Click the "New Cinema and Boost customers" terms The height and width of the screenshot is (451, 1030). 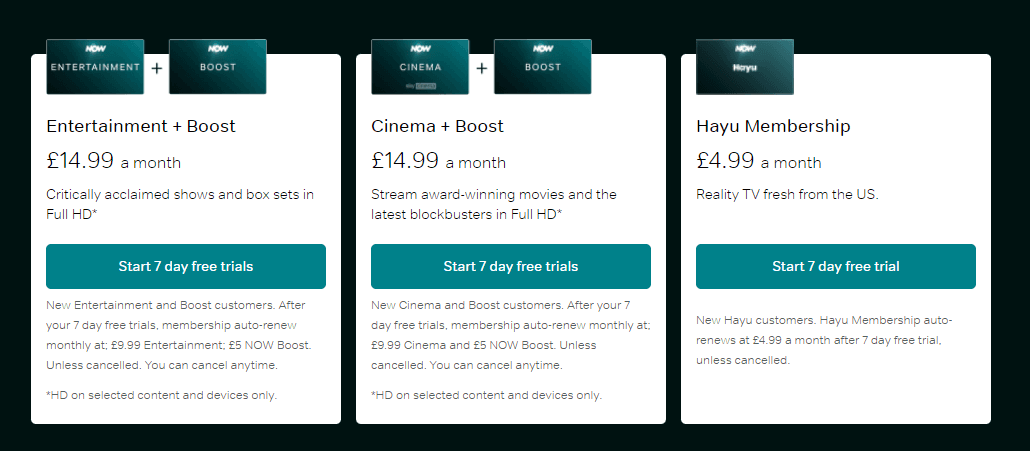pyautogui.click(x=510, y=335)
